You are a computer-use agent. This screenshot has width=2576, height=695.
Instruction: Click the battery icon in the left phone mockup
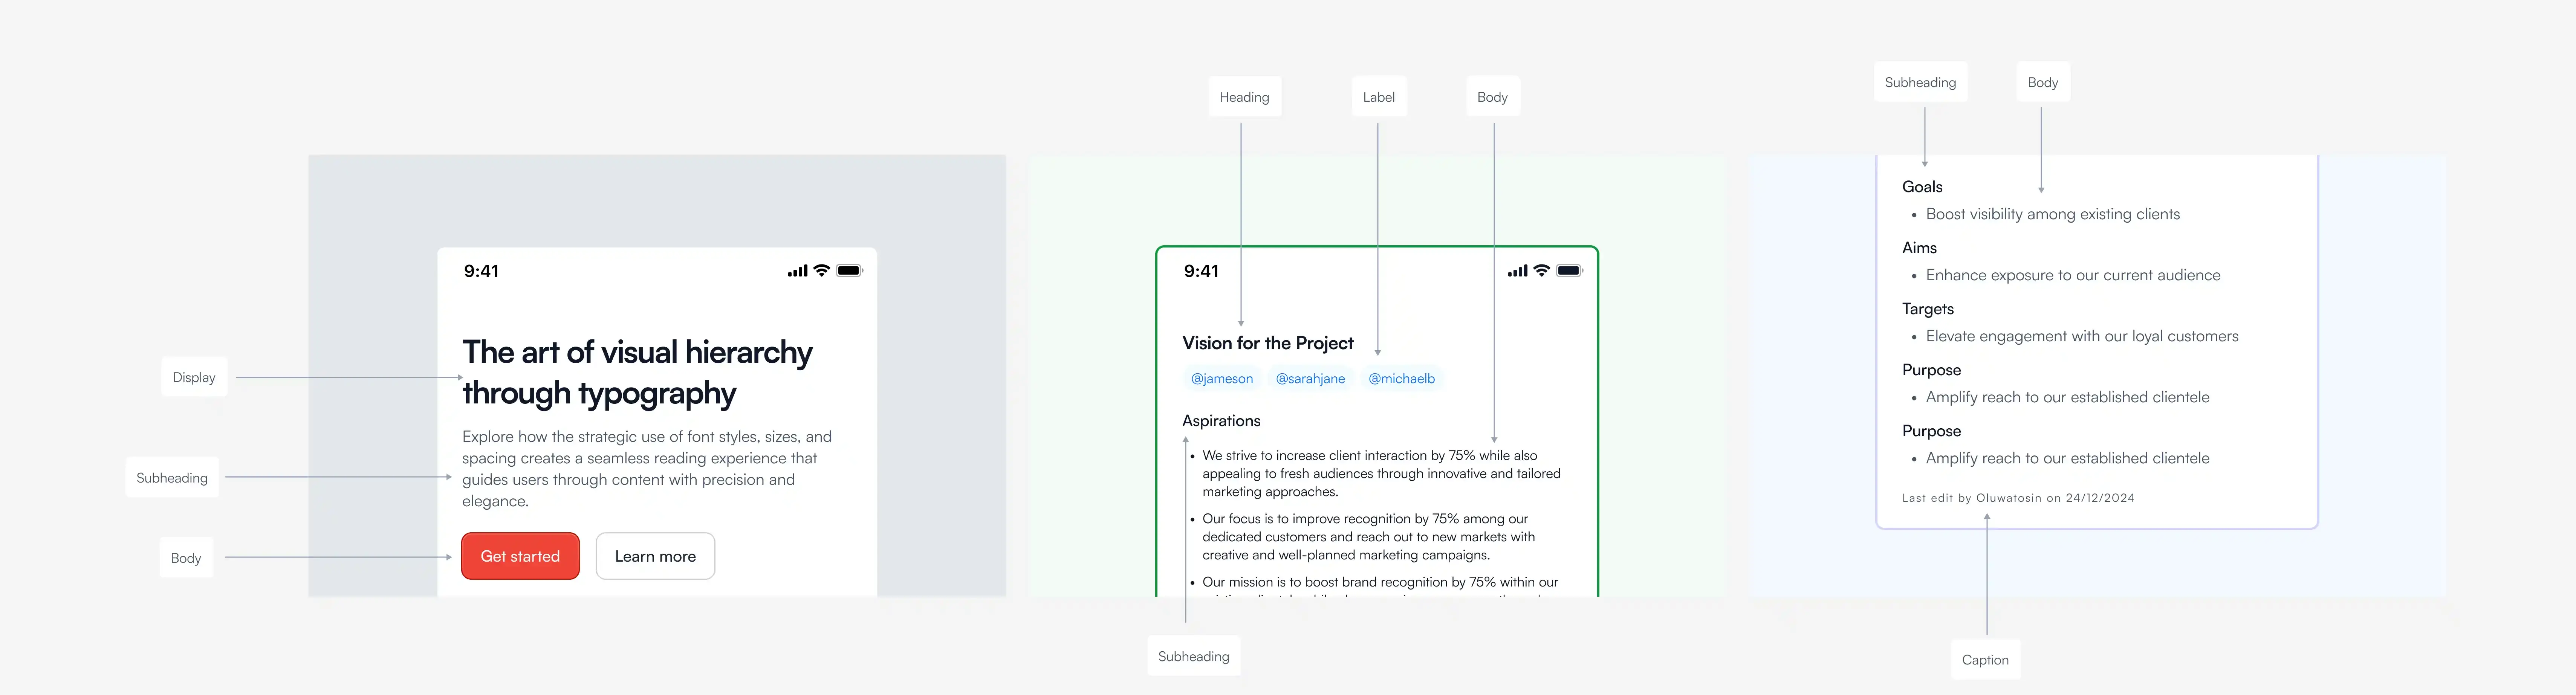[x=849, y=271]
